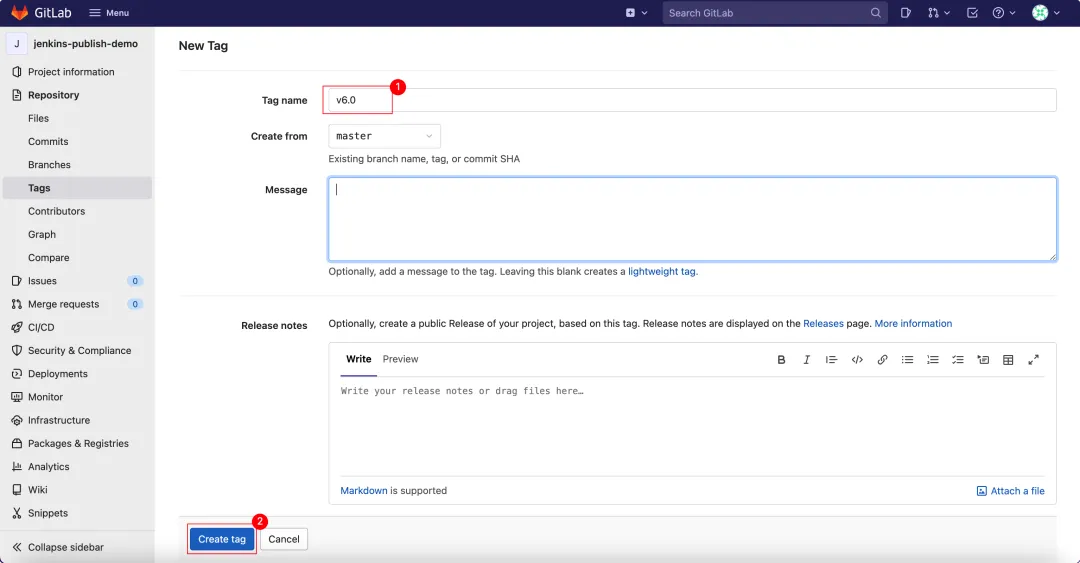The height and width of the screenshot is (563, 1080).
Task: Open Files under Repository
Action: tap(39, 119)
